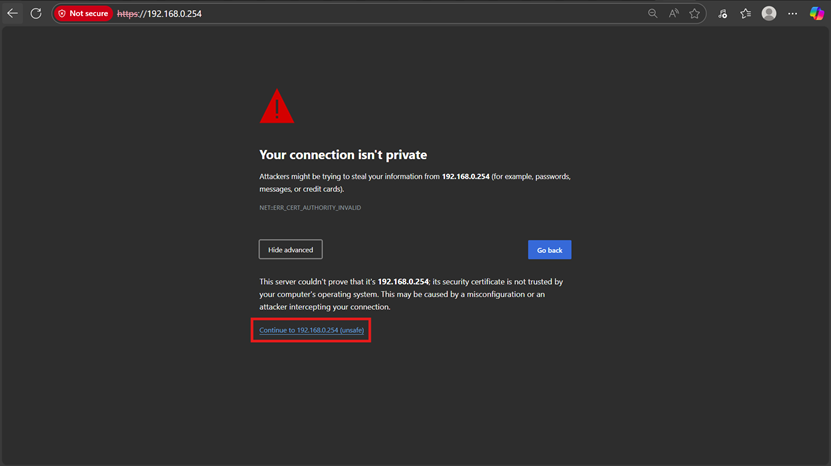Open the Copilot icon
This screenshot has height=466, width=831.
point(817,14)
